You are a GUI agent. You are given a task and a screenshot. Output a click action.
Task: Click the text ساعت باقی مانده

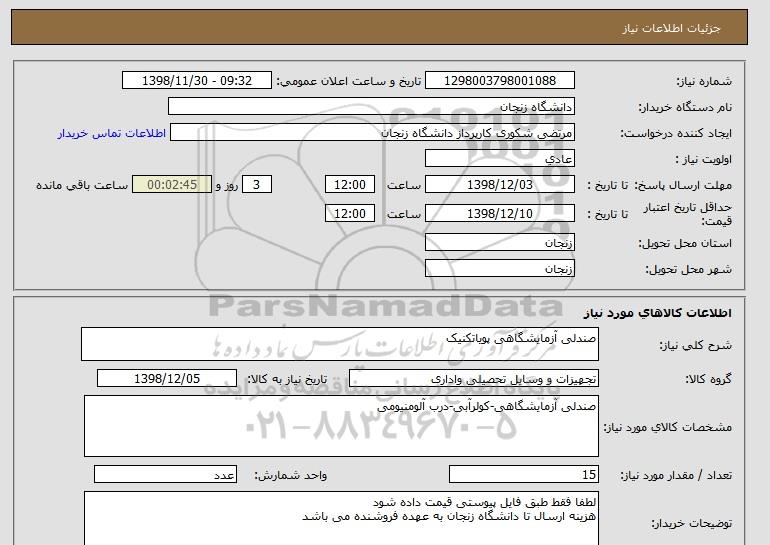[82, 185]
